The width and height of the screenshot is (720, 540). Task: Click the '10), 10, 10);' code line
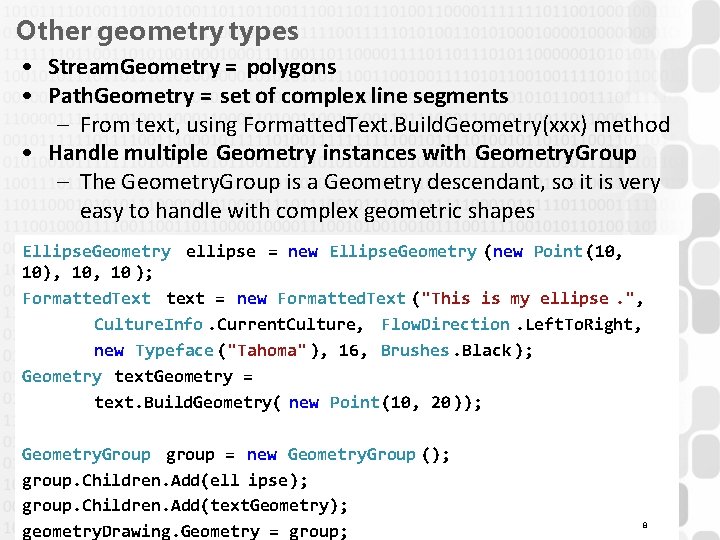[87, 273]
